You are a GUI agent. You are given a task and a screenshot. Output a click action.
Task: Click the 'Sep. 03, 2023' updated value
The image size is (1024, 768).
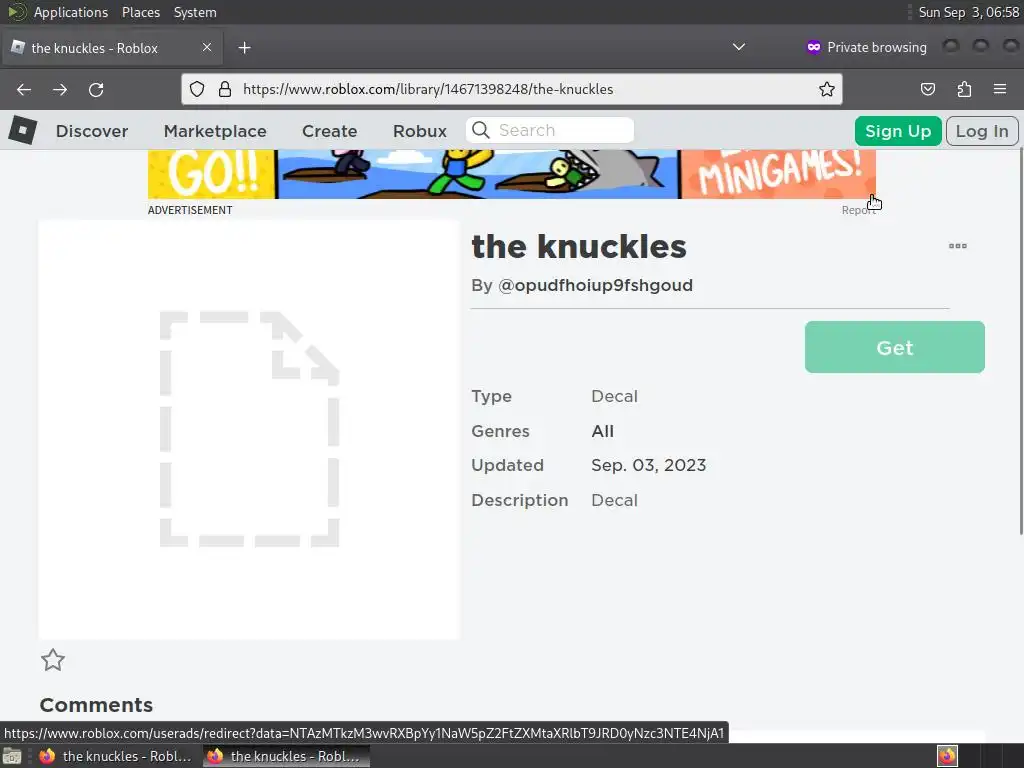click(x=648, y=465)
